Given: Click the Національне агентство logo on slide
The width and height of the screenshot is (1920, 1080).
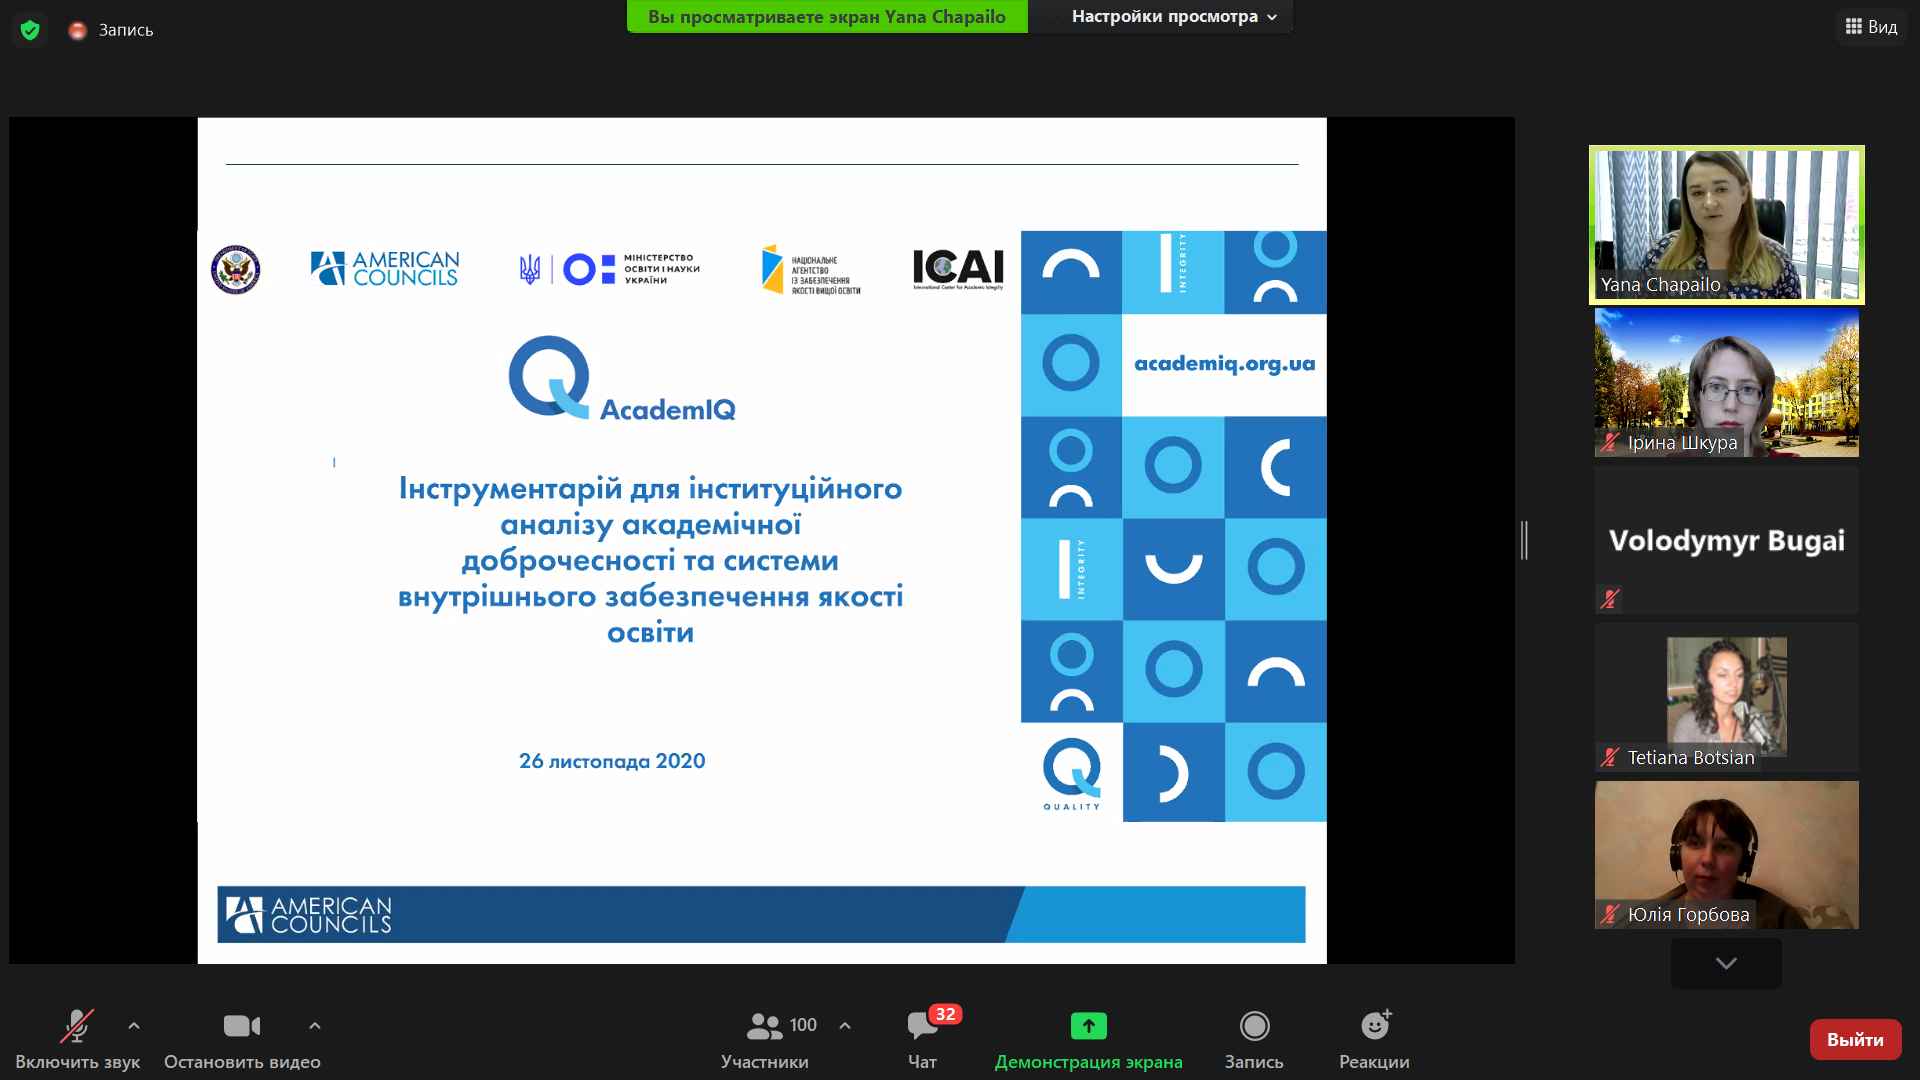Looking at the screenshot, I should click(x=811, y=270).
